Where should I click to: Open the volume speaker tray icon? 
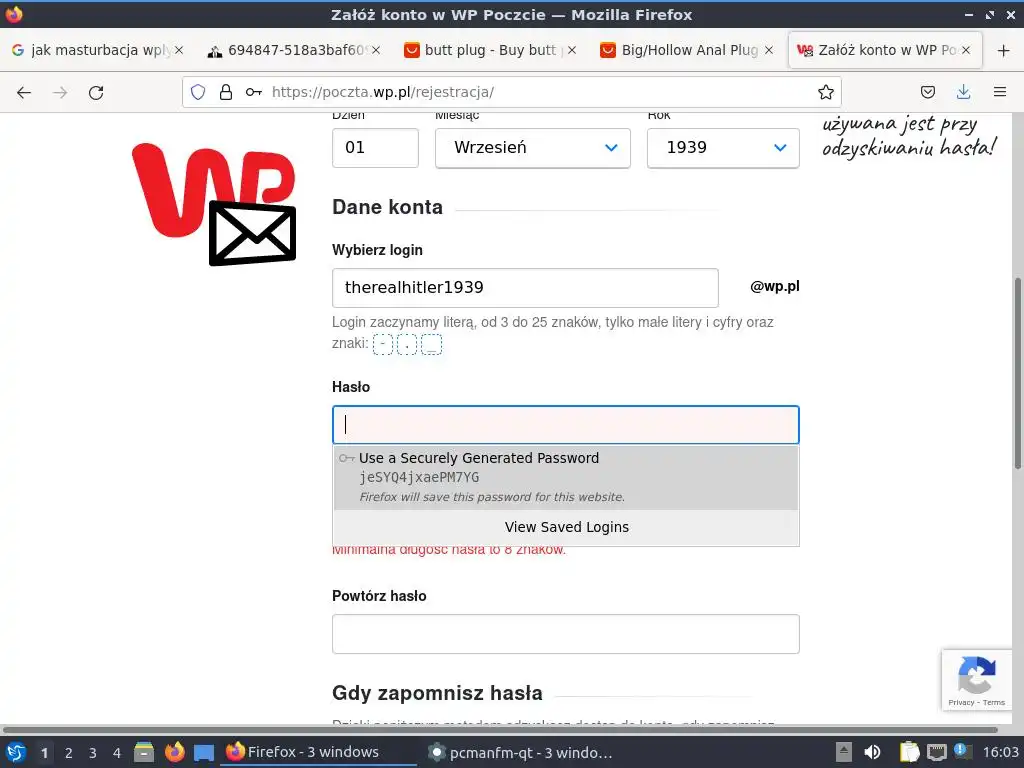(x=872, y=752)
